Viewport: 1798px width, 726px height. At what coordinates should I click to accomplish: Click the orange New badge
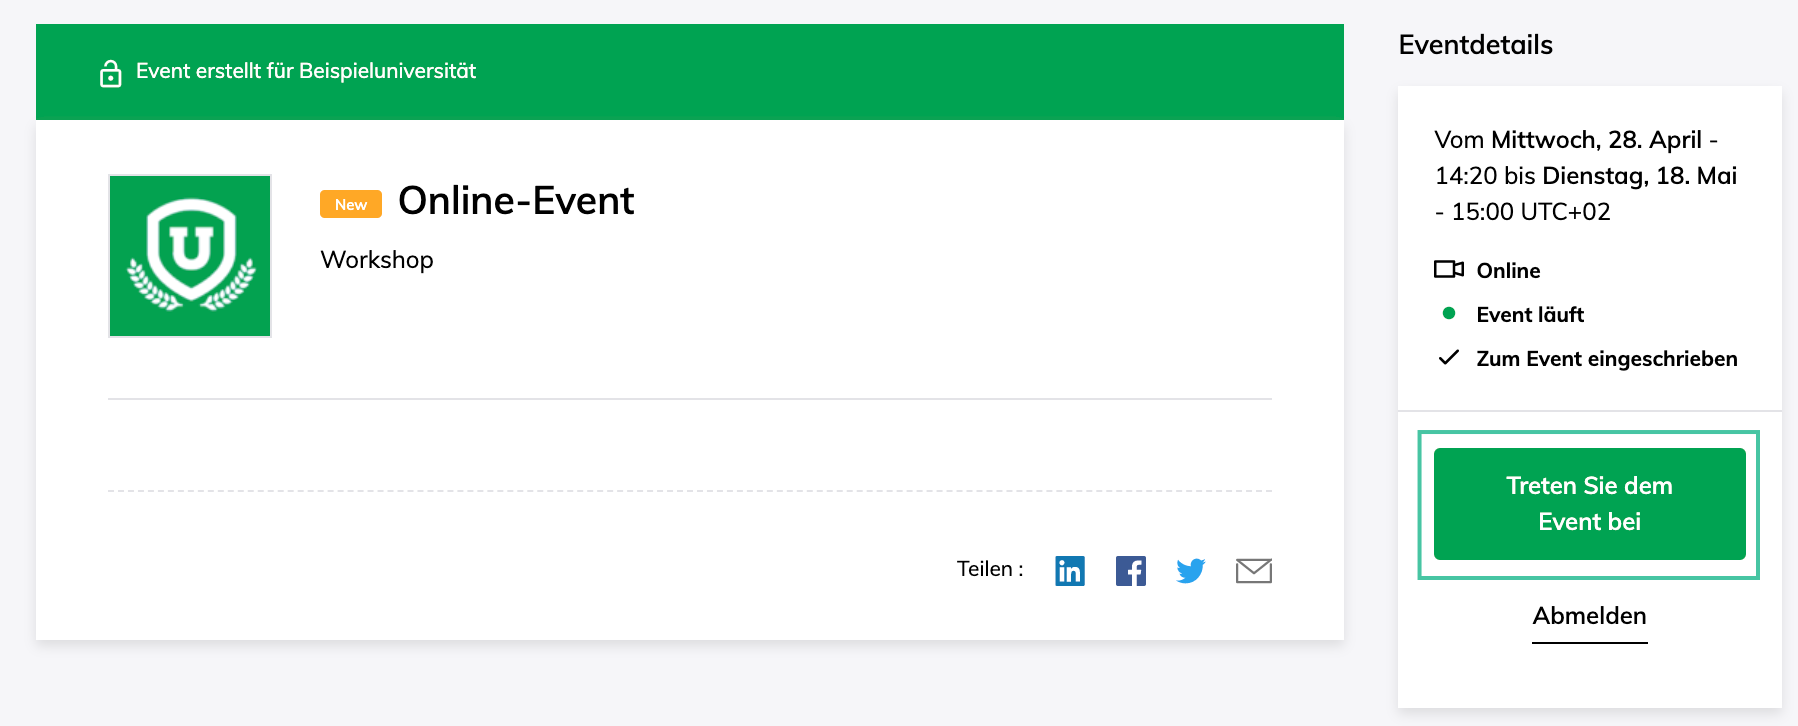pyautogui.click(x=351, y=204)
